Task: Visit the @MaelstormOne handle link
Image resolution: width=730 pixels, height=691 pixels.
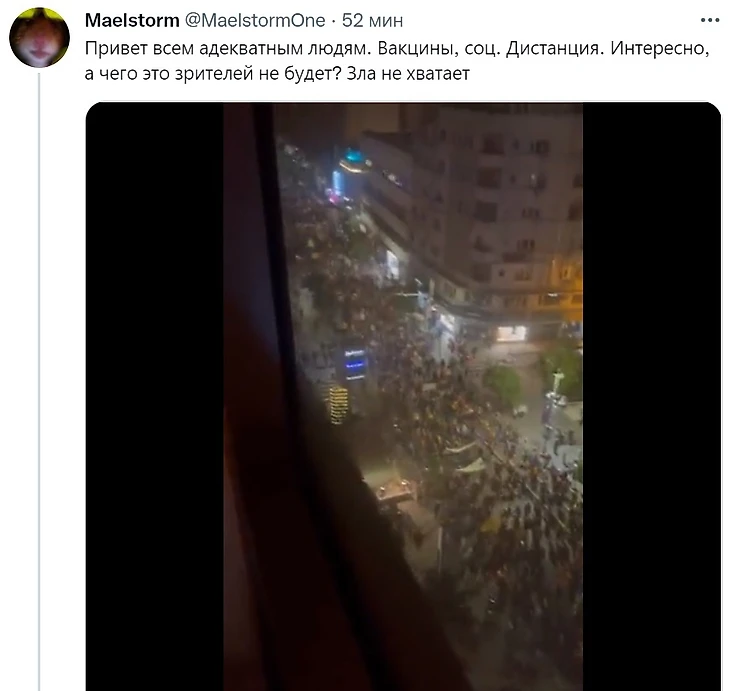Action: 255,20
